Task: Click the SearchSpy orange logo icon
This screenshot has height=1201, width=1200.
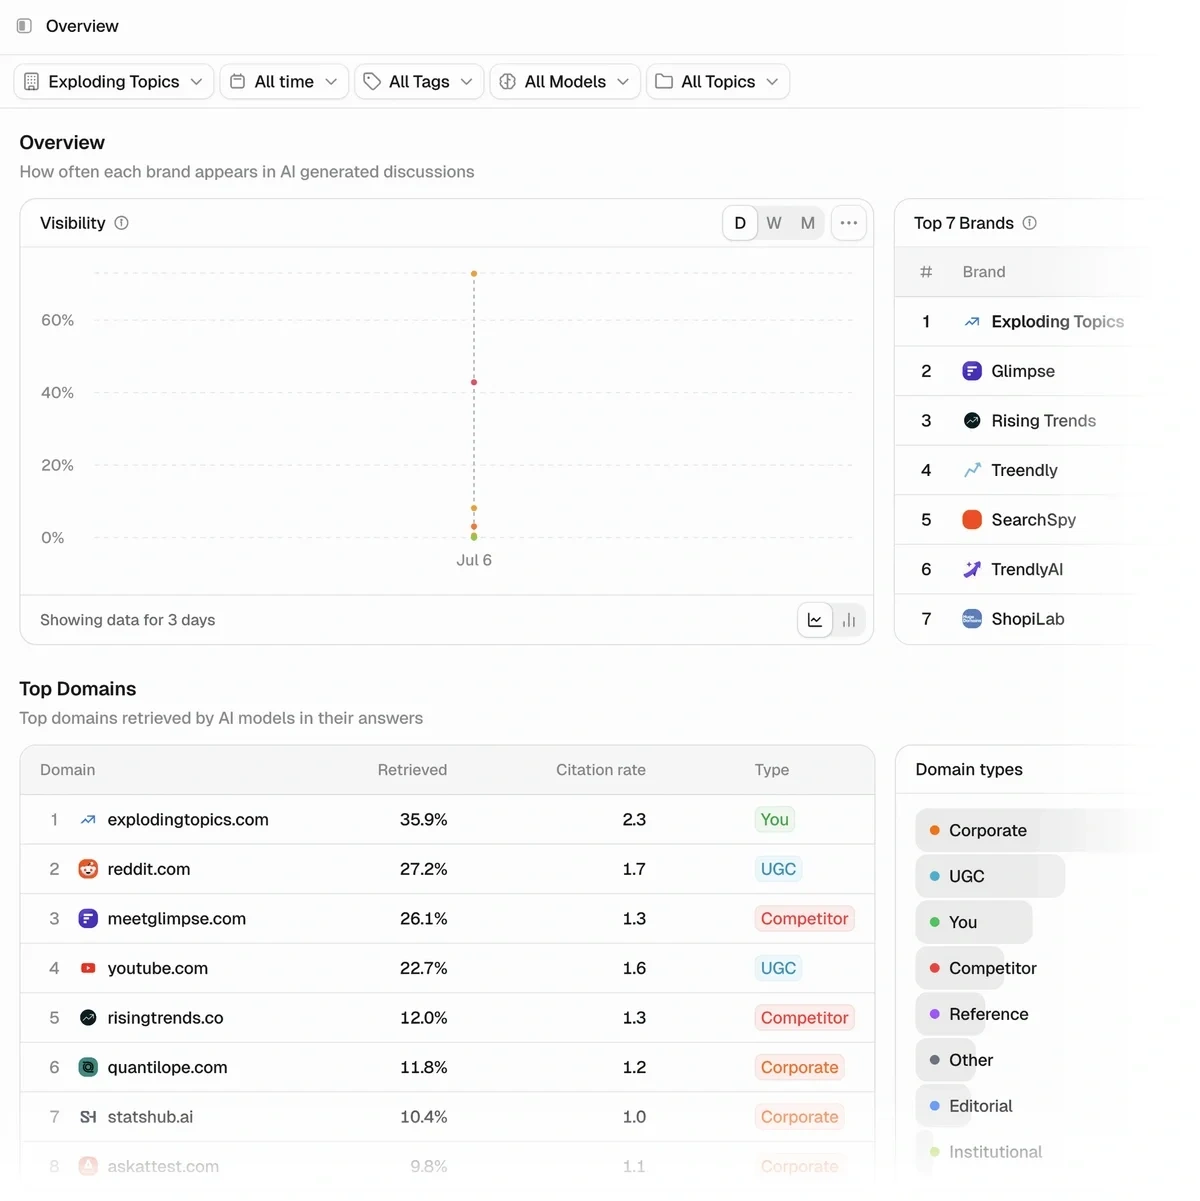Action: click(x=972, y=520)
